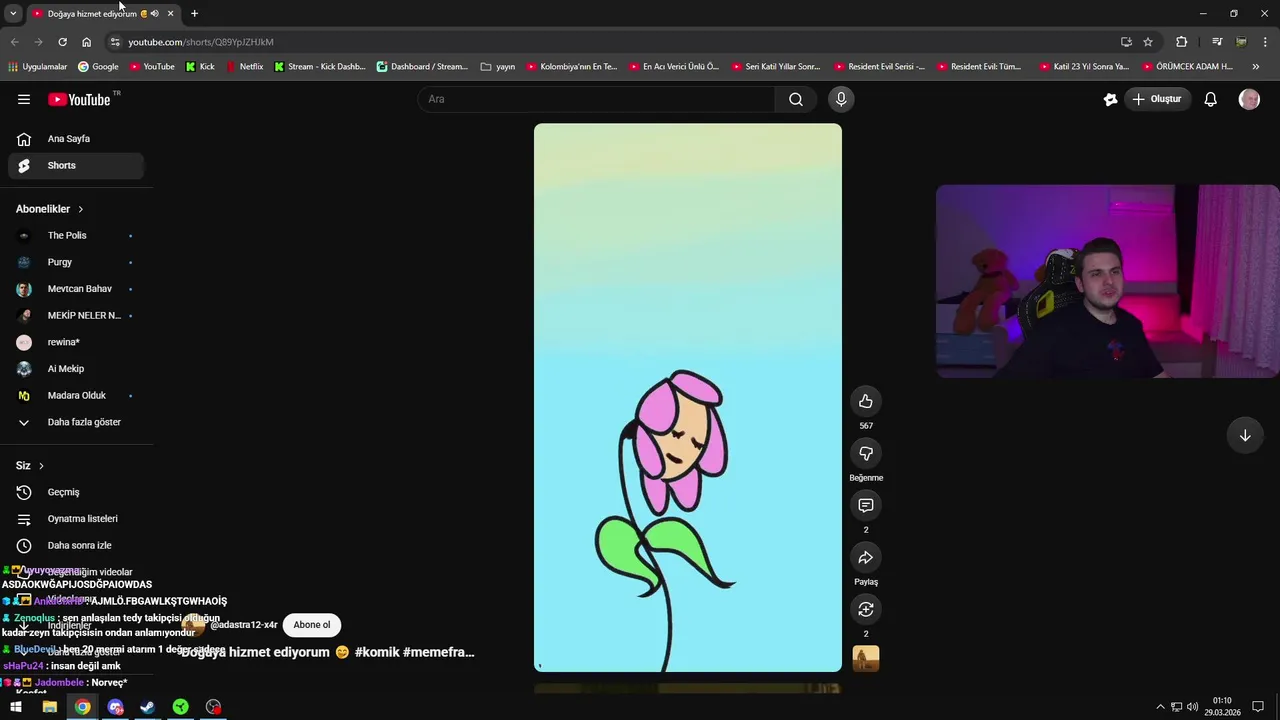
Task: Remix this Short
Action: point(866,610)
